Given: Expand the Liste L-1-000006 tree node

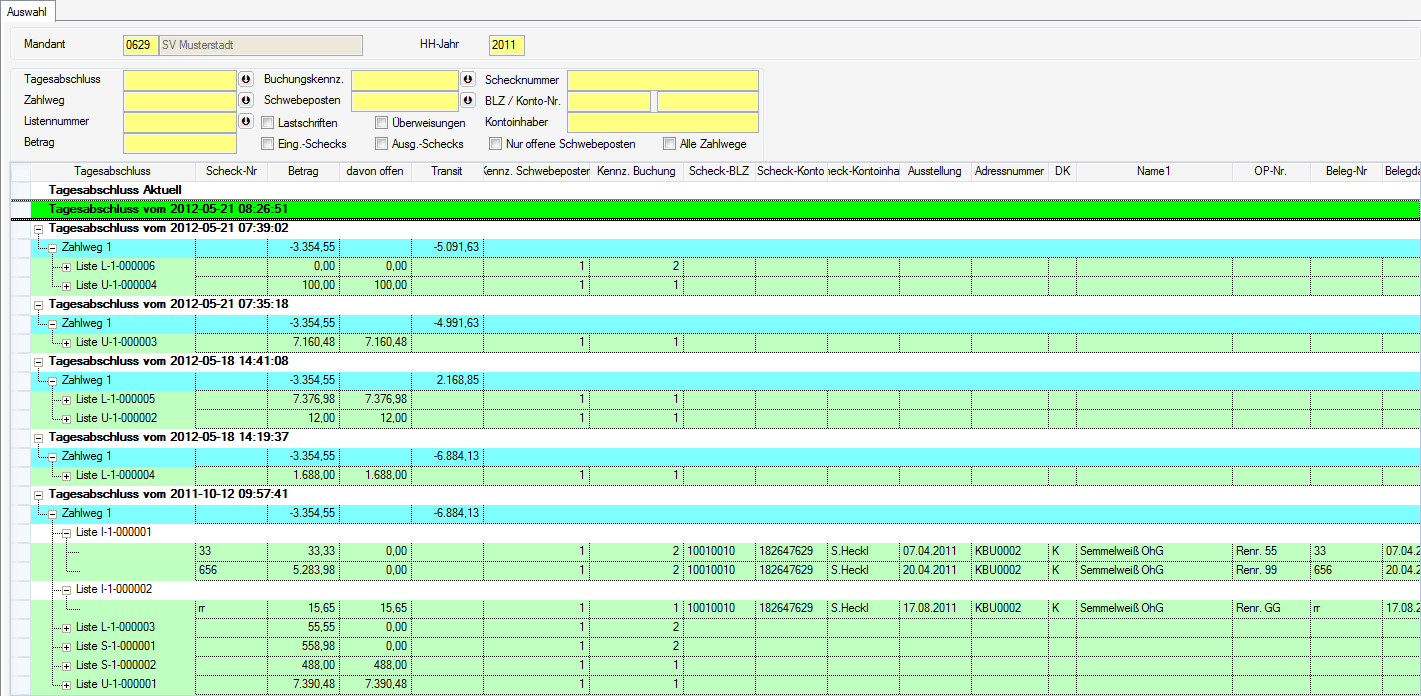Looking at the screenshot, I should click(67, 266).
